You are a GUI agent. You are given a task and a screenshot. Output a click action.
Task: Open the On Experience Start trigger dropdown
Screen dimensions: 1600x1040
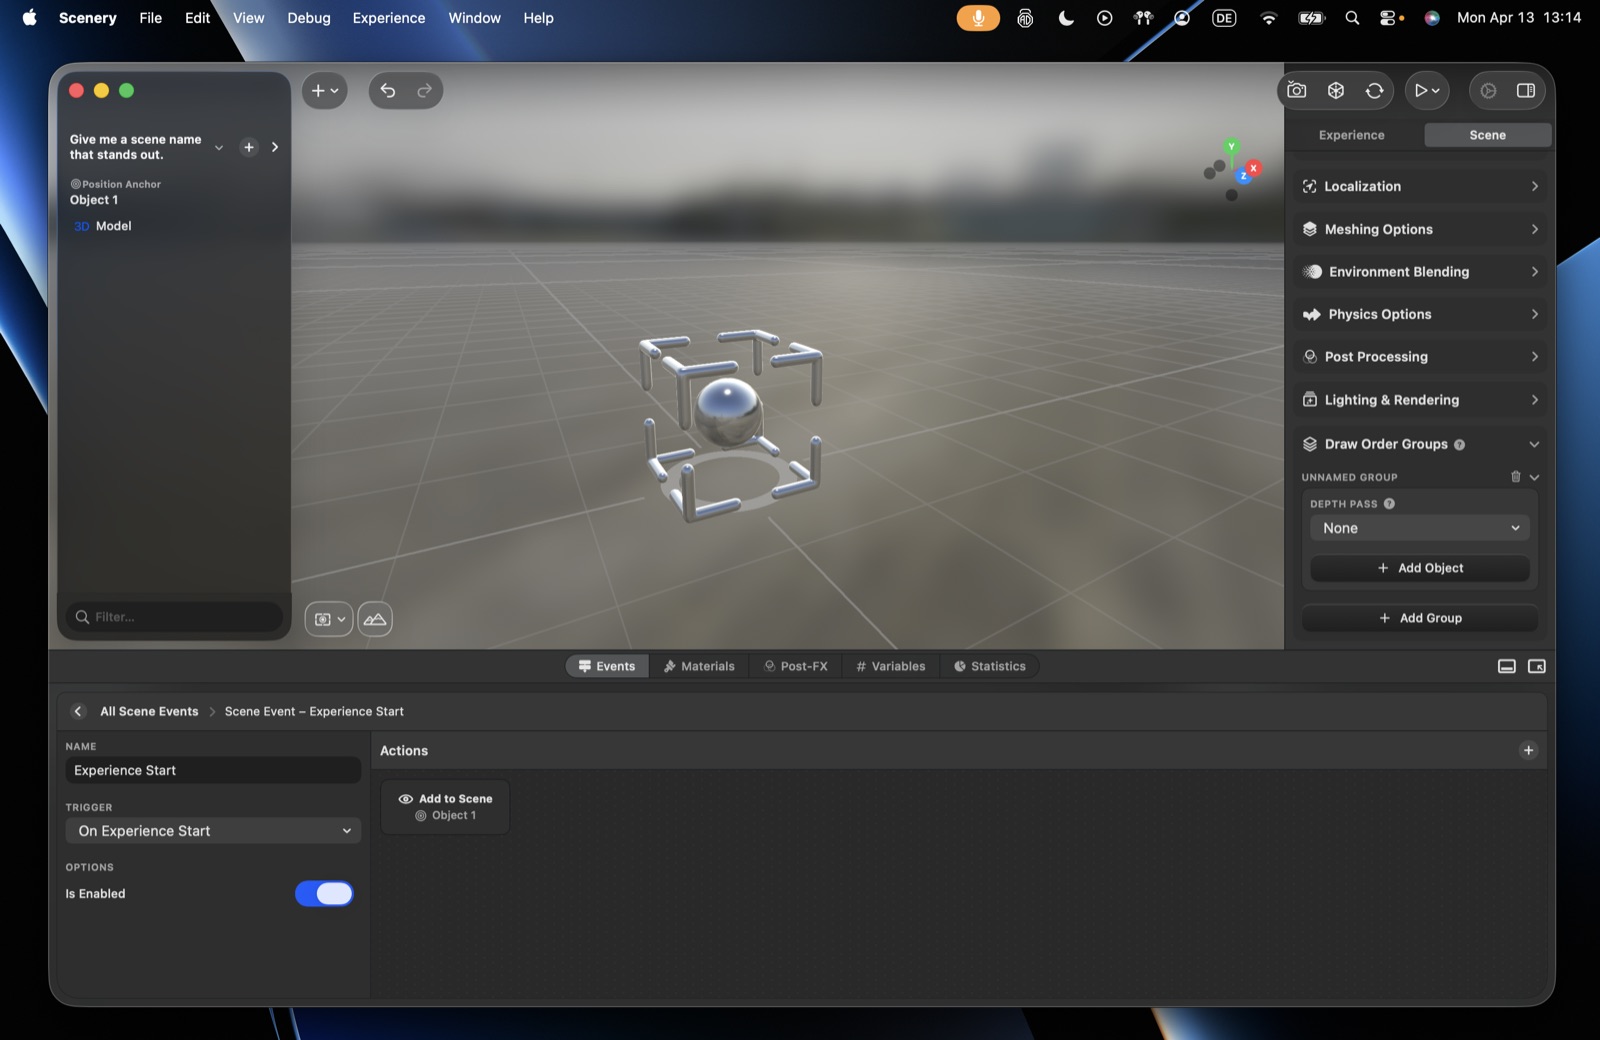213,831
